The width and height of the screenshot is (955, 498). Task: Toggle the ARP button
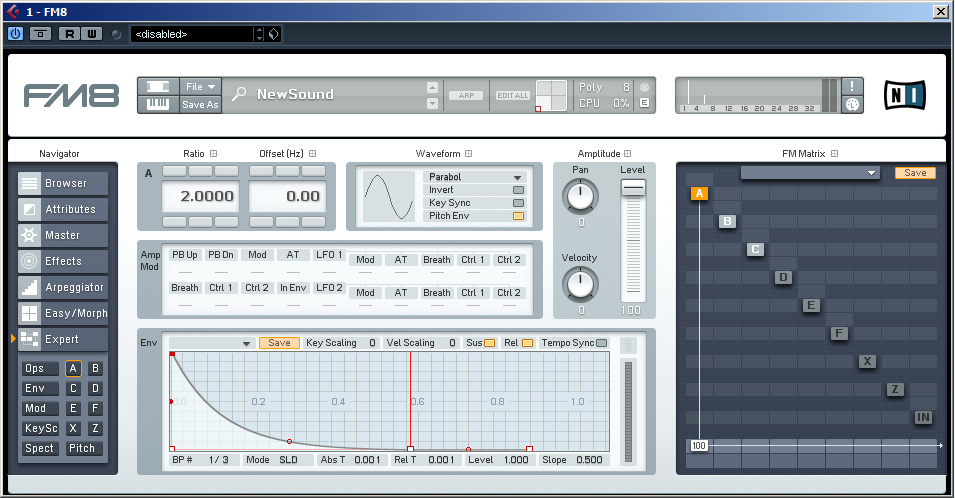[x=467, y=96]
